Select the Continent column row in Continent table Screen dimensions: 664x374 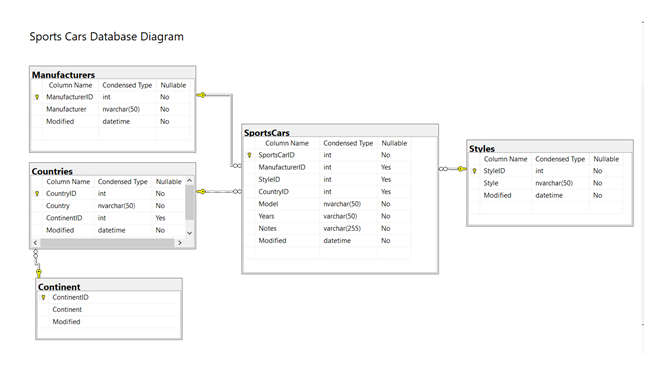109,310
